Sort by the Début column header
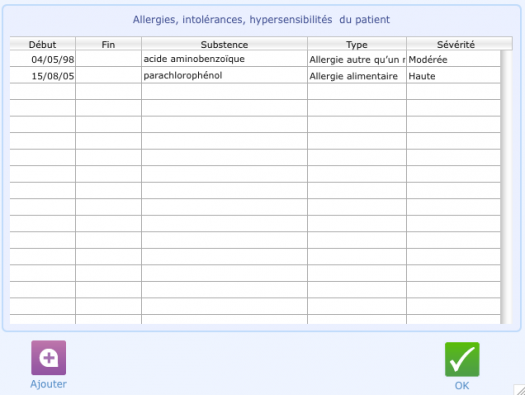 (43, 44)
